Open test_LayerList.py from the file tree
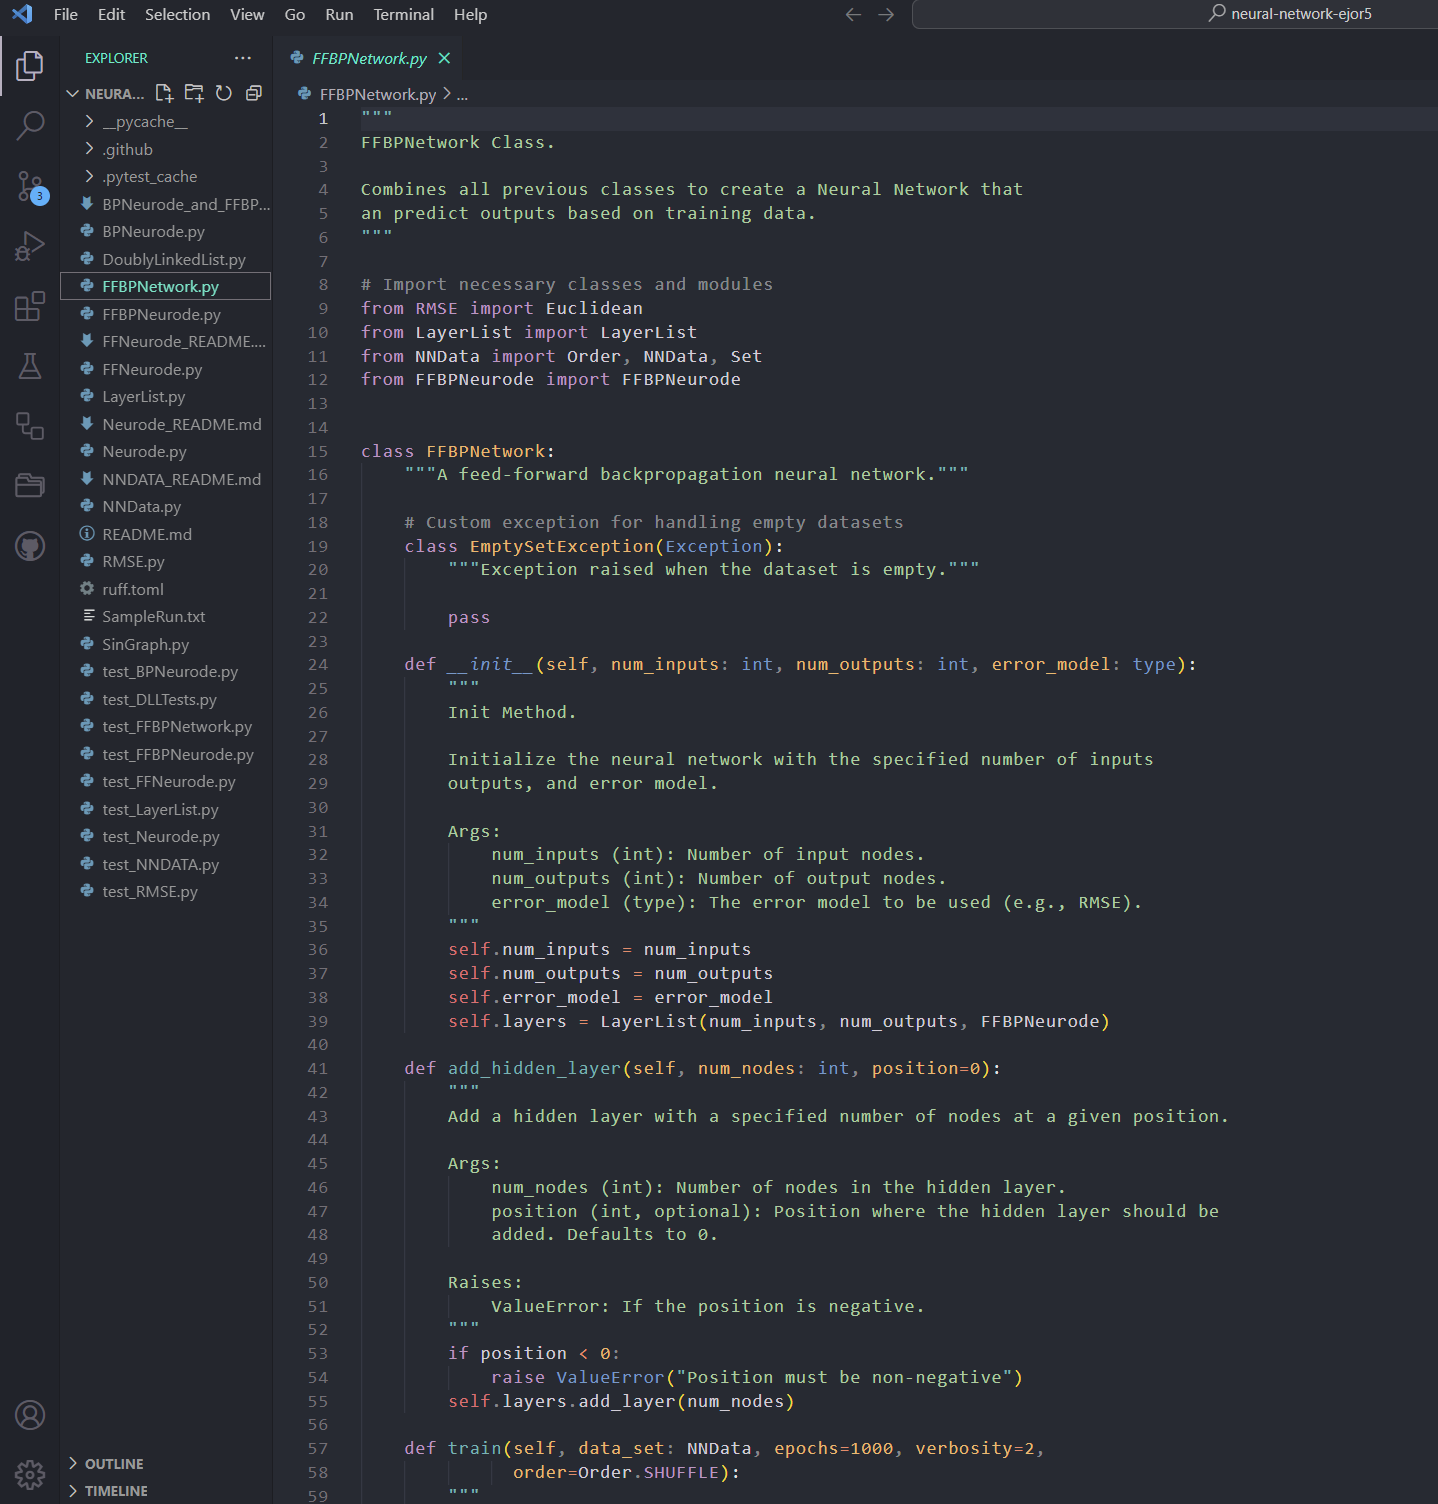 coord(166,809)
